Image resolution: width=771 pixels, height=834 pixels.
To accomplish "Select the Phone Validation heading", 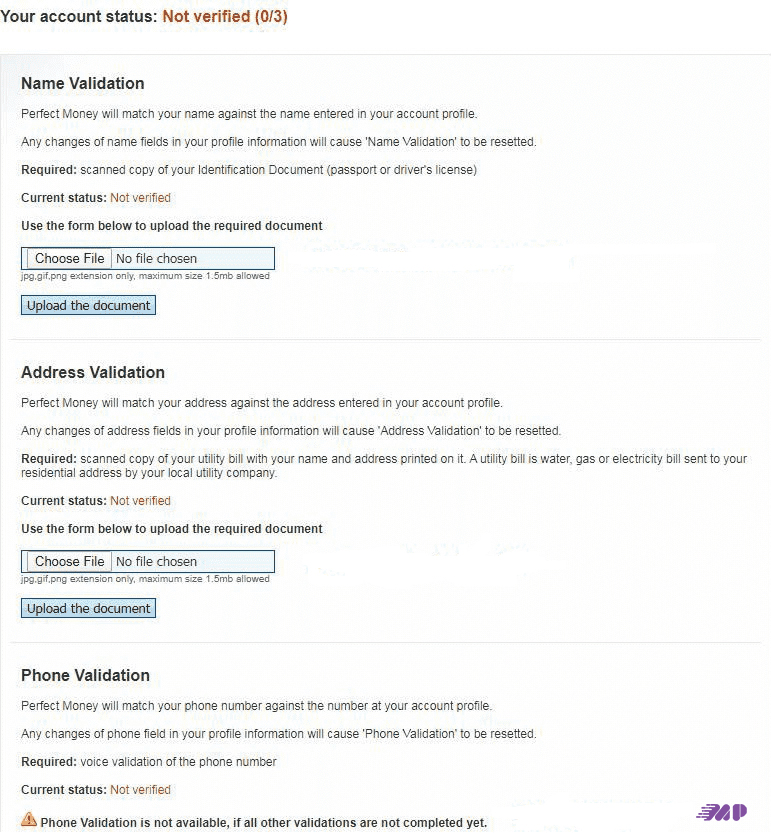I will [x=85, y=675].
